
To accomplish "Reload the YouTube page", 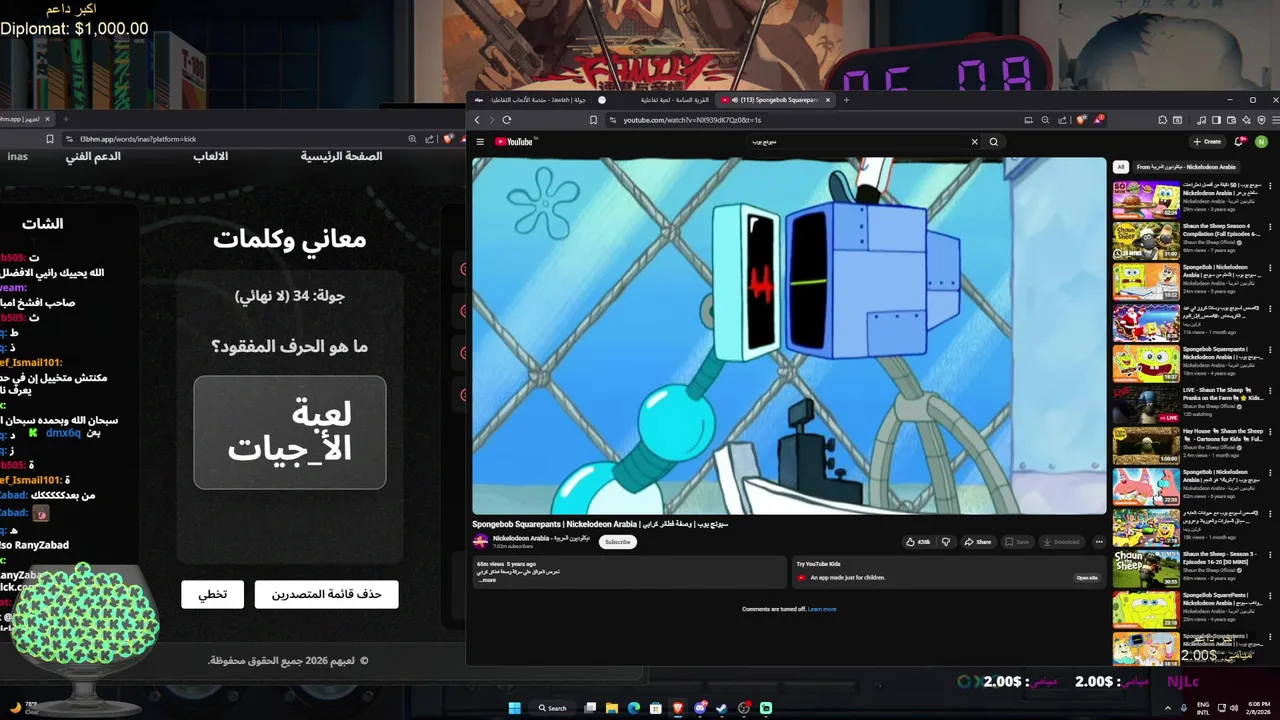I will tap(507, 120).
